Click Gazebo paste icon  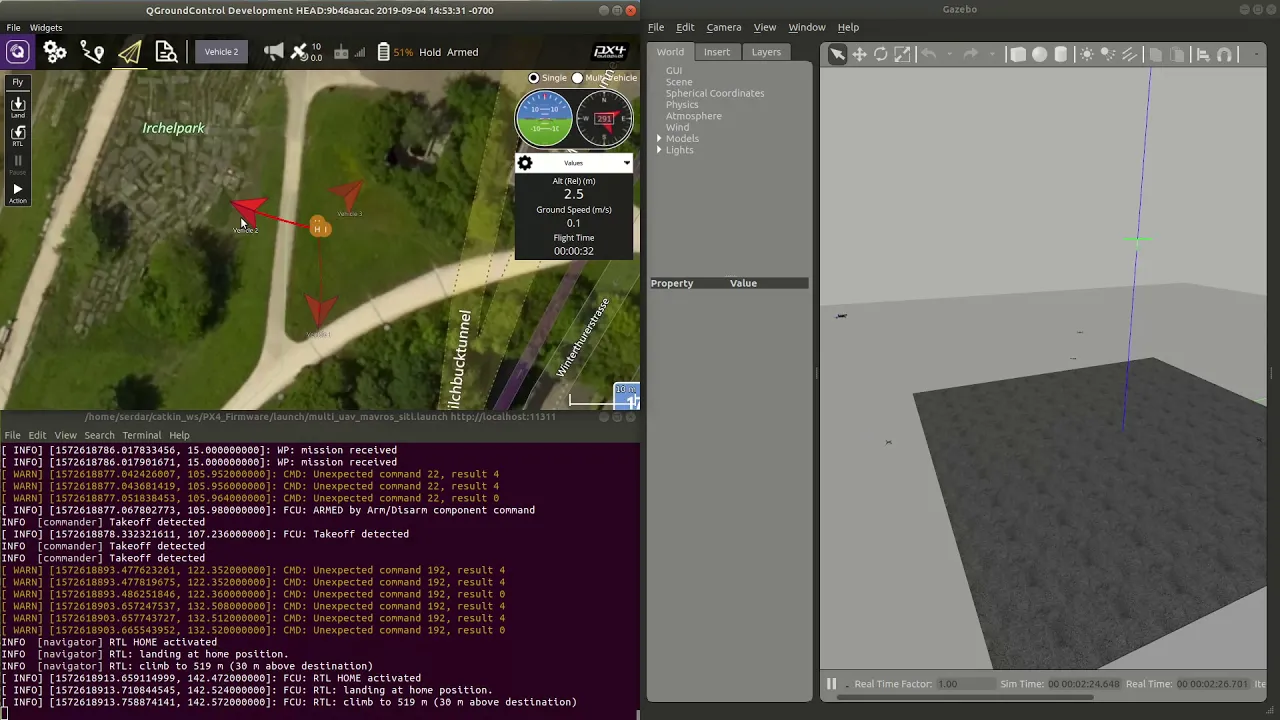click(x=1177, y=54)
